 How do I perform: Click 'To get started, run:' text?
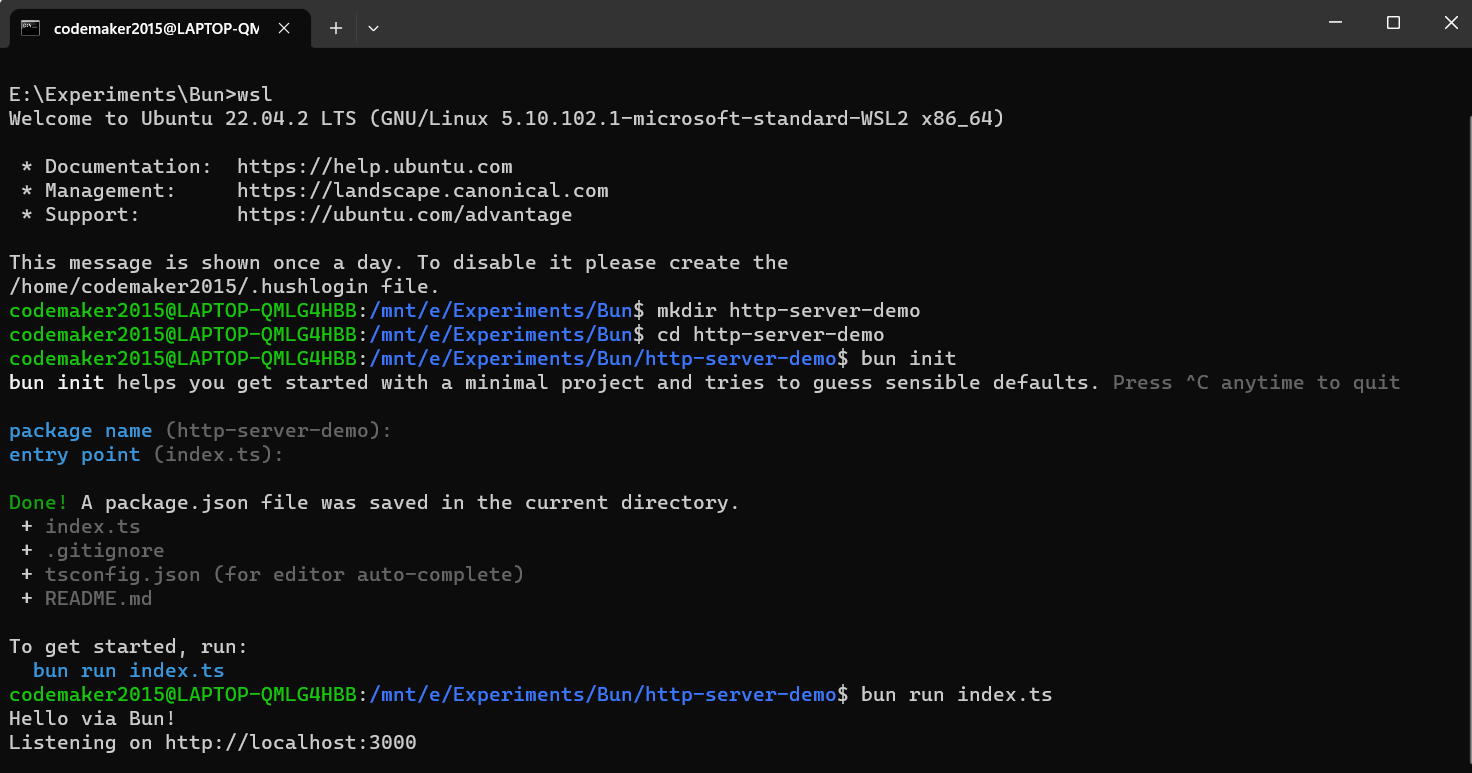(129, 647)
